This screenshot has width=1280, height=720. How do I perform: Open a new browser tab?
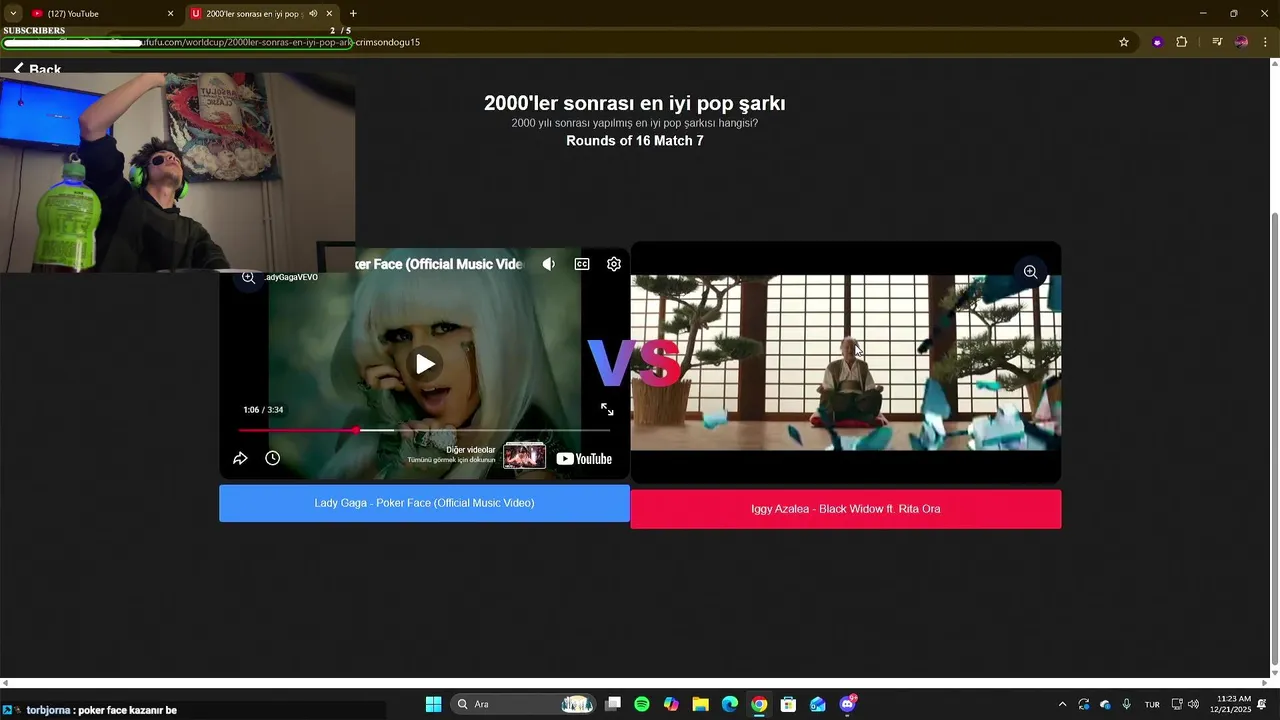pos(353,14)
